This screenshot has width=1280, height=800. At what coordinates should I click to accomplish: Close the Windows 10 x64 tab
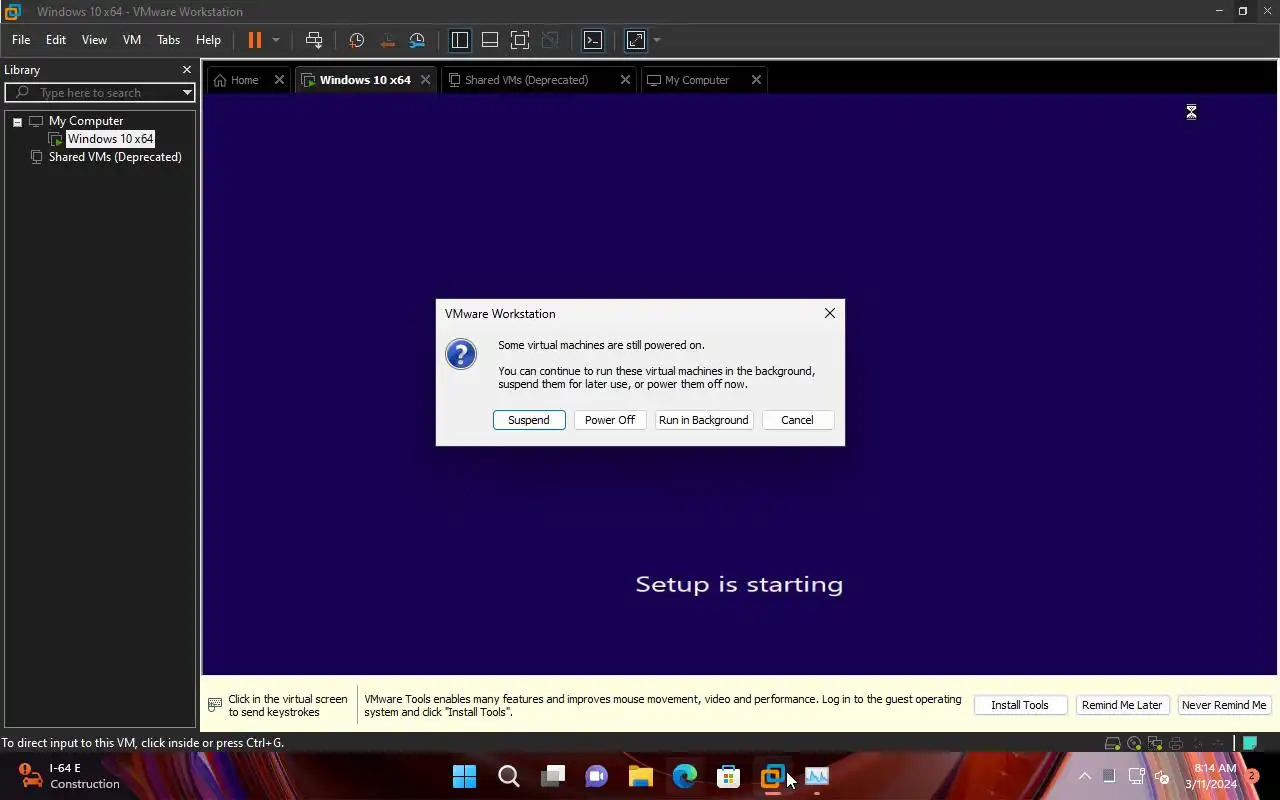[x=425, y=80]
